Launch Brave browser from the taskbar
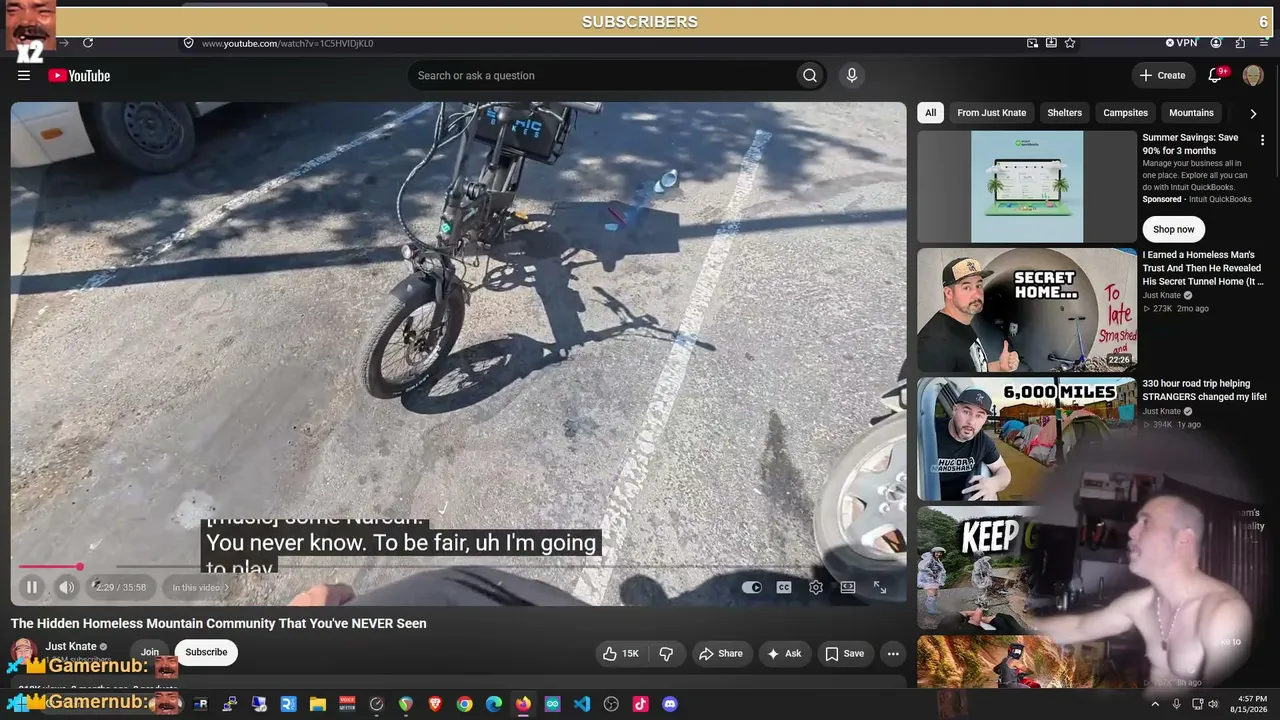The width and height of the screenshot is (1280, 720). [x=435, y=704]
